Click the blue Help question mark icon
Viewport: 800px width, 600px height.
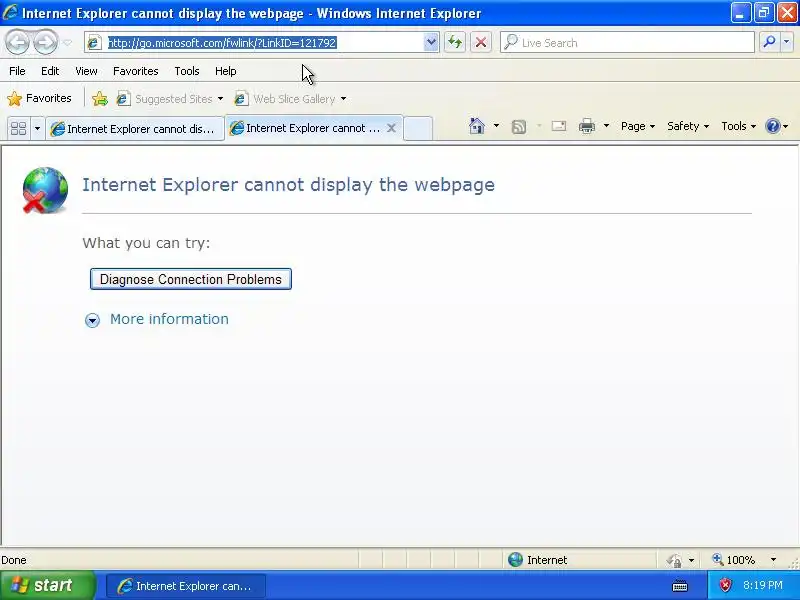tap(773, 126)
